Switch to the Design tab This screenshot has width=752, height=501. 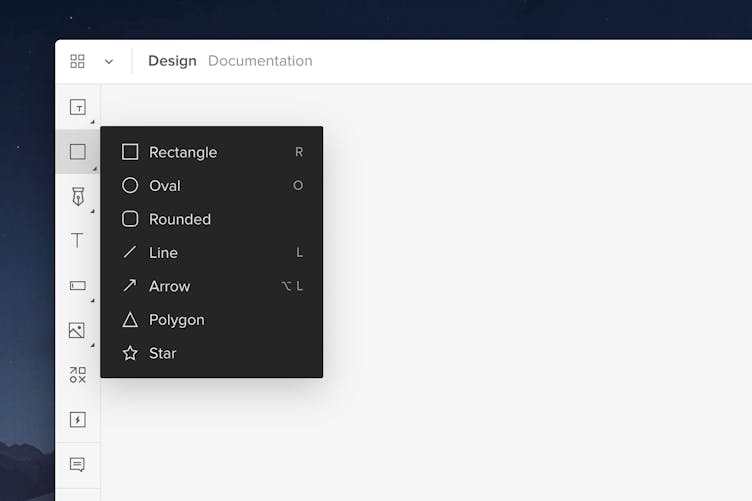(172, 61)
